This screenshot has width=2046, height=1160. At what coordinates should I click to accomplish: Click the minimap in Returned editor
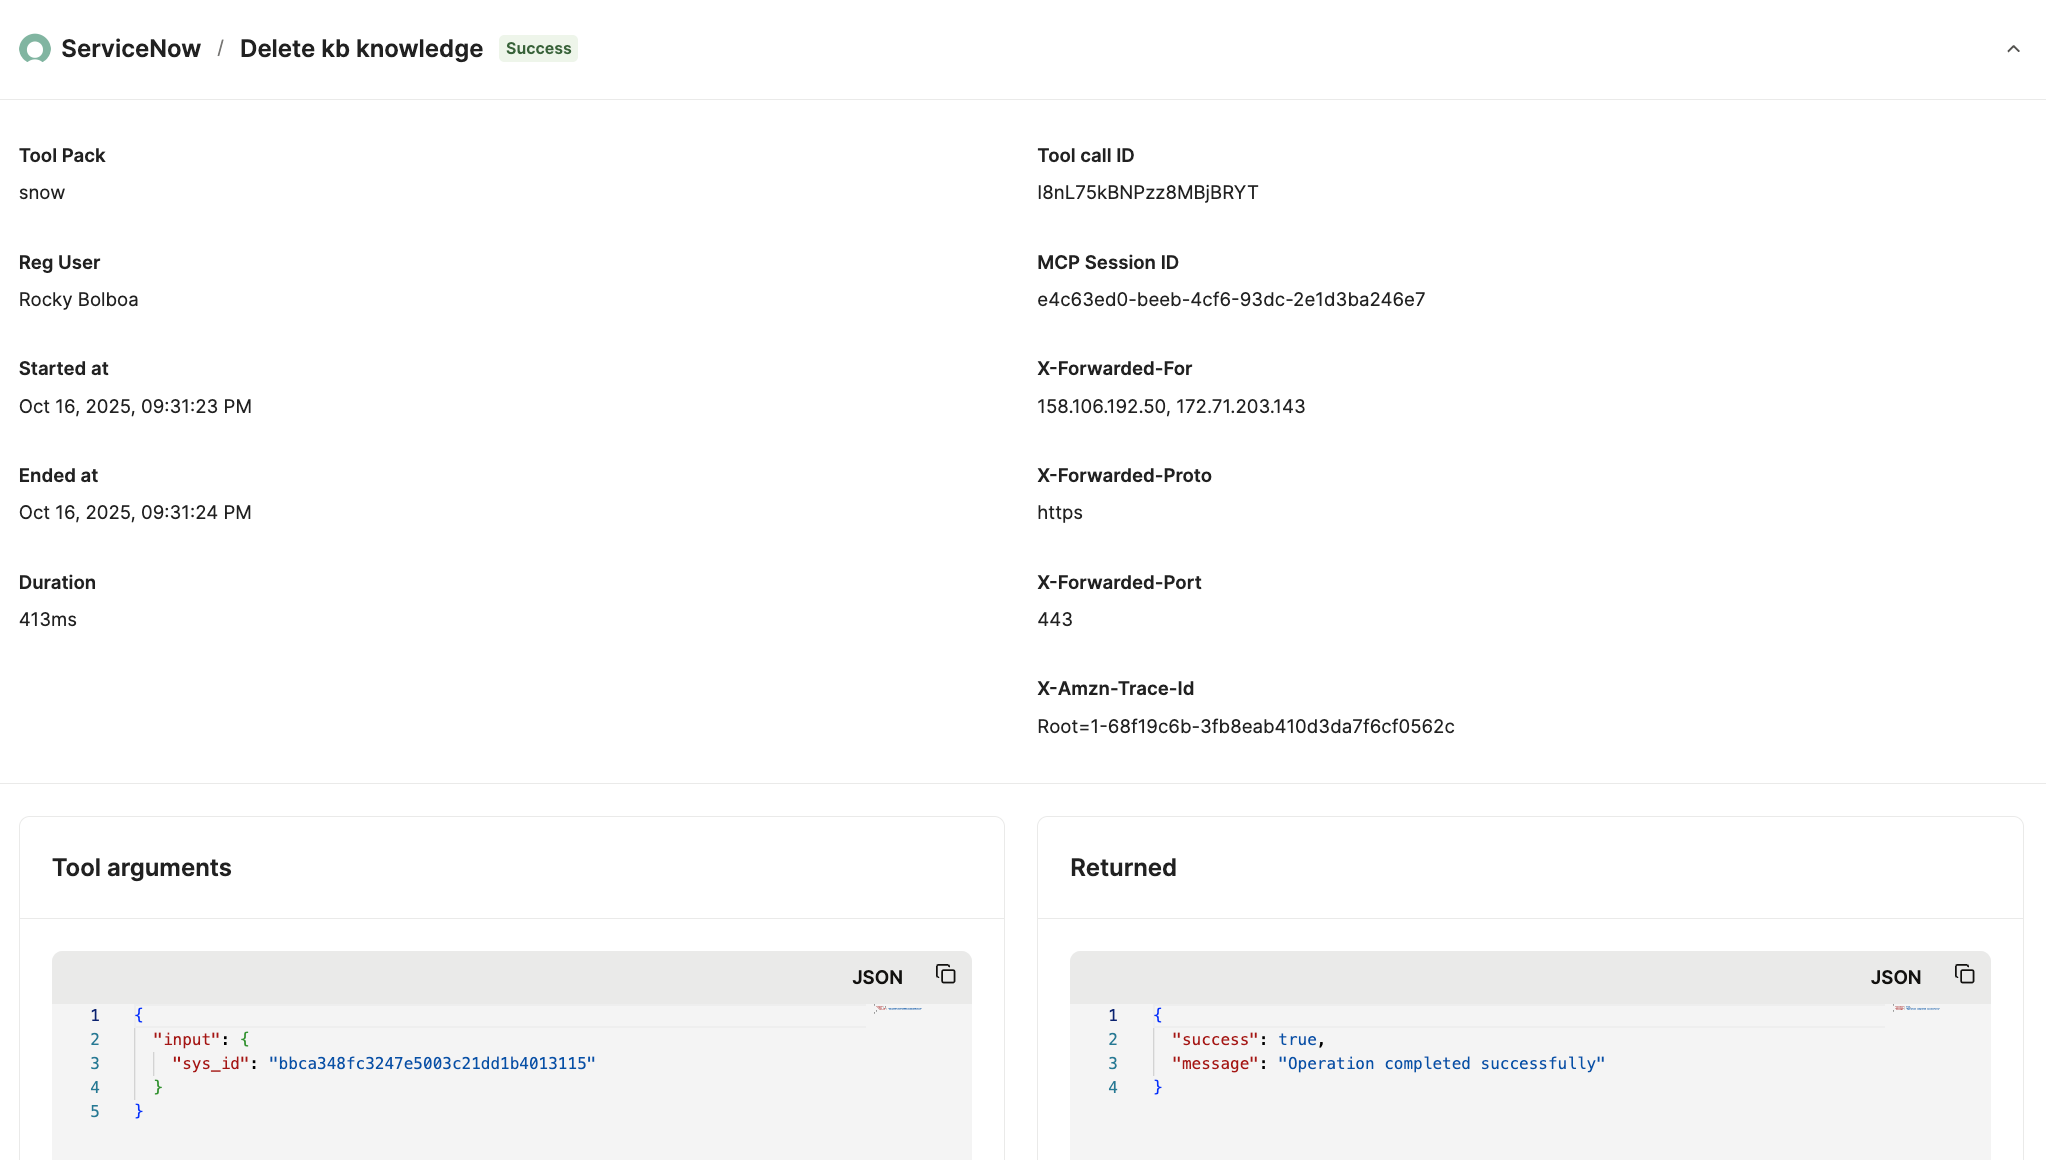coord(1916,1009)
